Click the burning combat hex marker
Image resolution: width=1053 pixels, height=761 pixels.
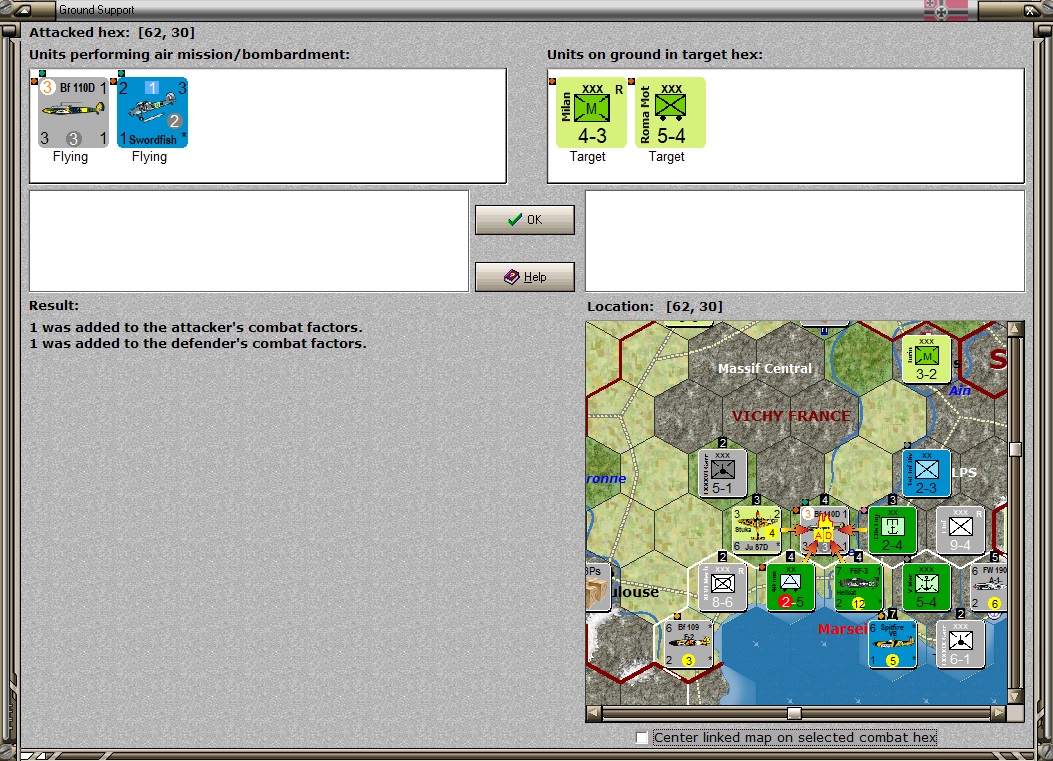pyautogui.click(x=823, y=530)
